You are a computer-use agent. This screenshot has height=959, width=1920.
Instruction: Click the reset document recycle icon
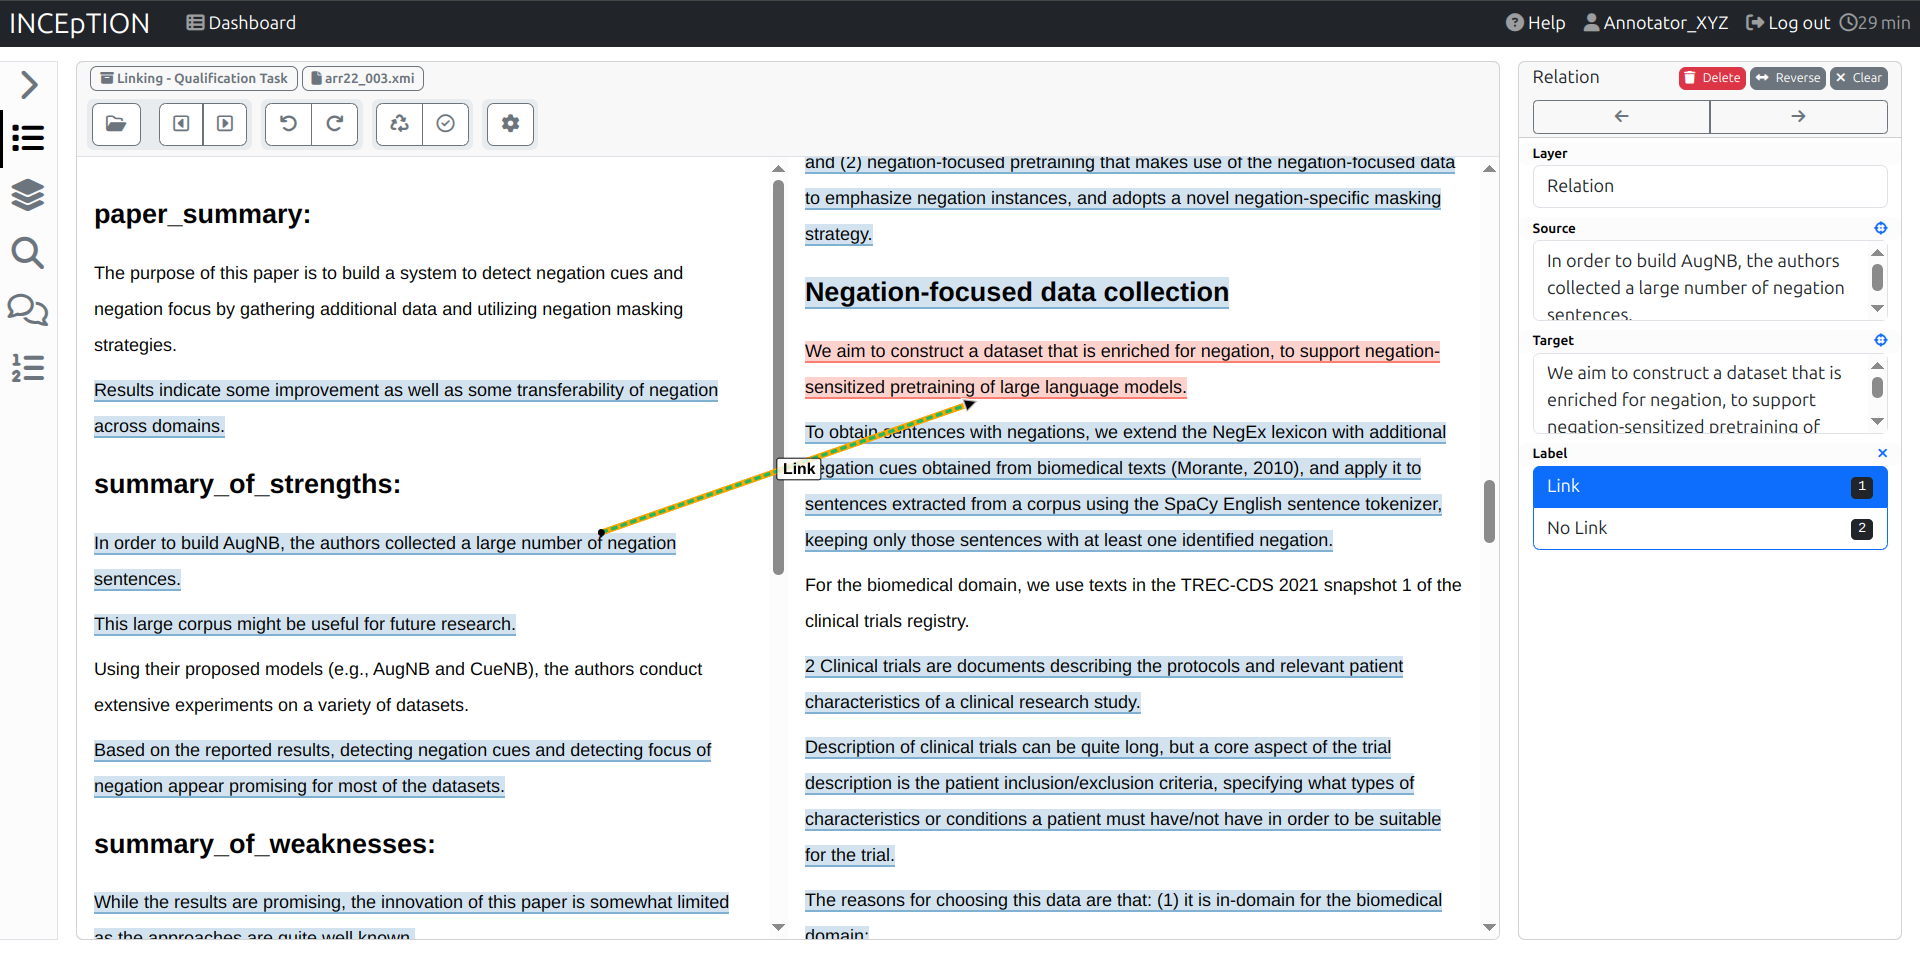point(399,124)
